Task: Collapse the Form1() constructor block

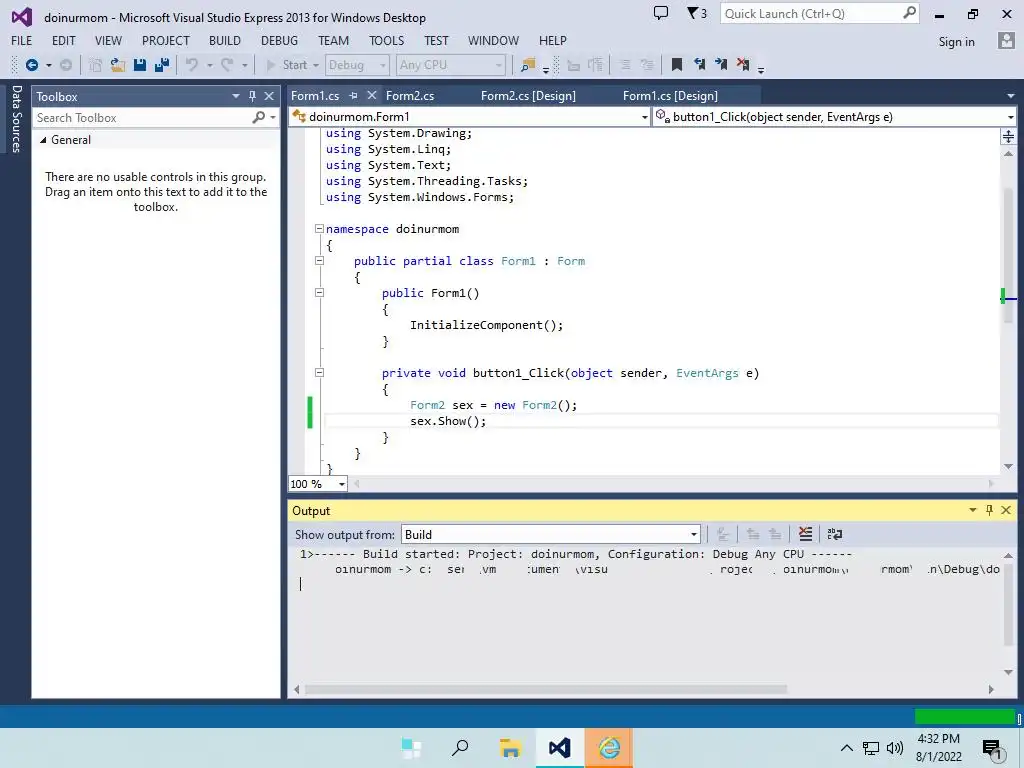Action: coord(319,293)
